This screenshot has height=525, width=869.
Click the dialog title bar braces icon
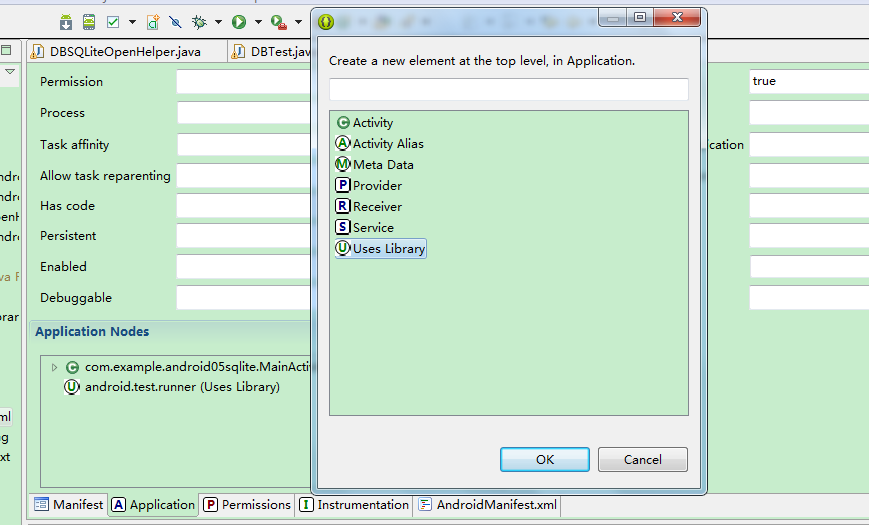click(326, 22)
